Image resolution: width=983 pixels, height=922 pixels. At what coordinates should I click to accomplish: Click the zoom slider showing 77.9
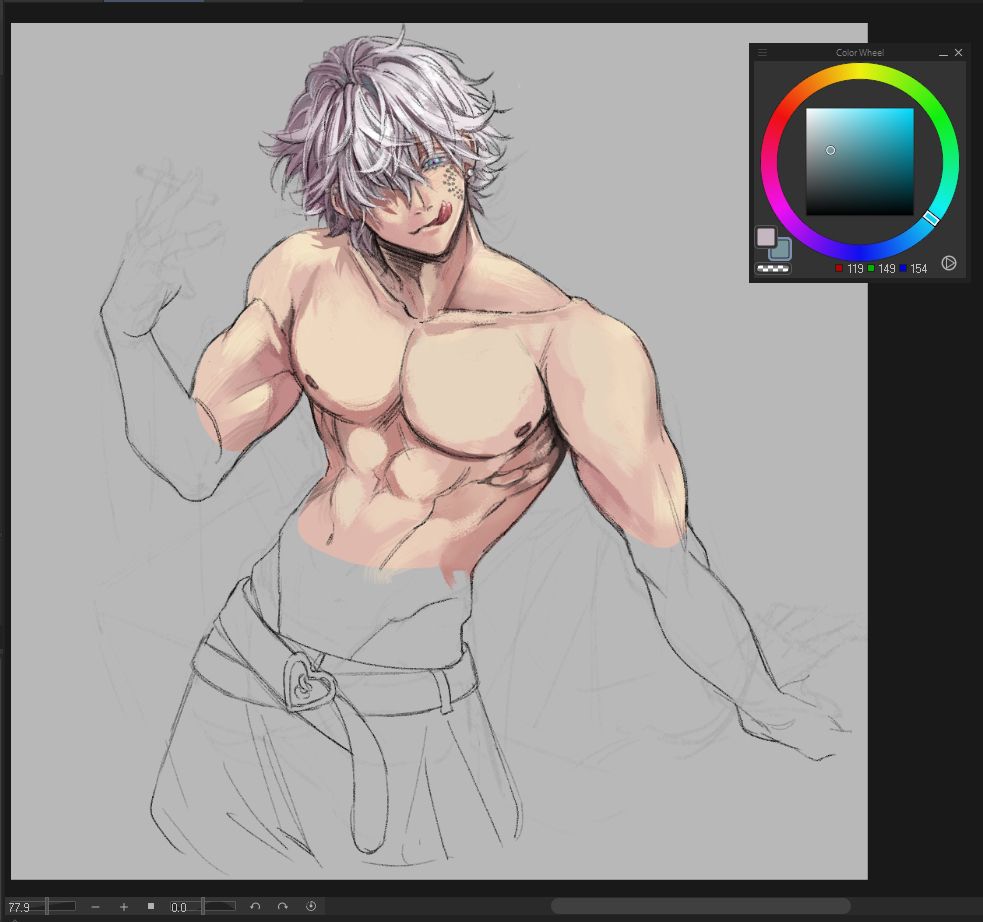(x=41, y=907)
